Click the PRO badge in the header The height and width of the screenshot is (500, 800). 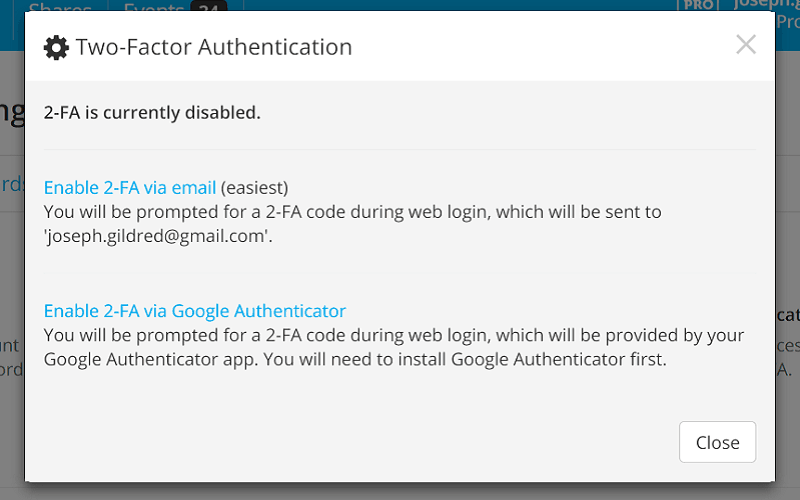pos(697,6)
